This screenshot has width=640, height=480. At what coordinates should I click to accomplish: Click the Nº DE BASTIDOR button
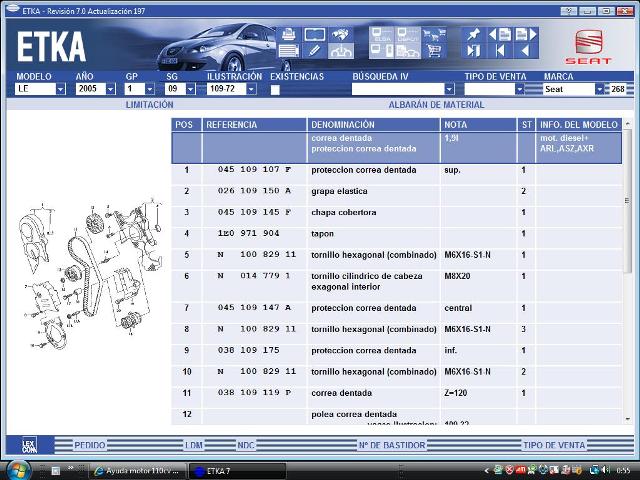tap(392, 445)
